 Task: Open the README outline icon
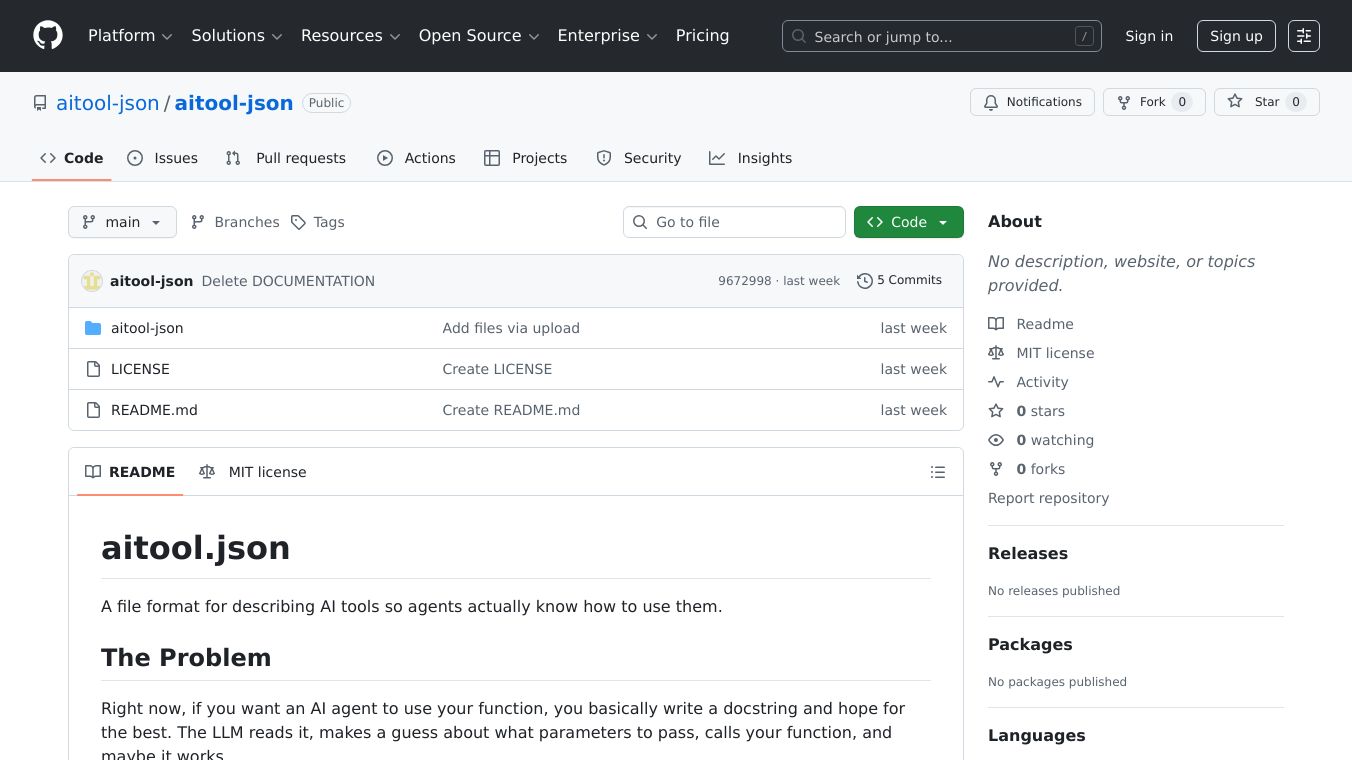[x=937, y=472]
